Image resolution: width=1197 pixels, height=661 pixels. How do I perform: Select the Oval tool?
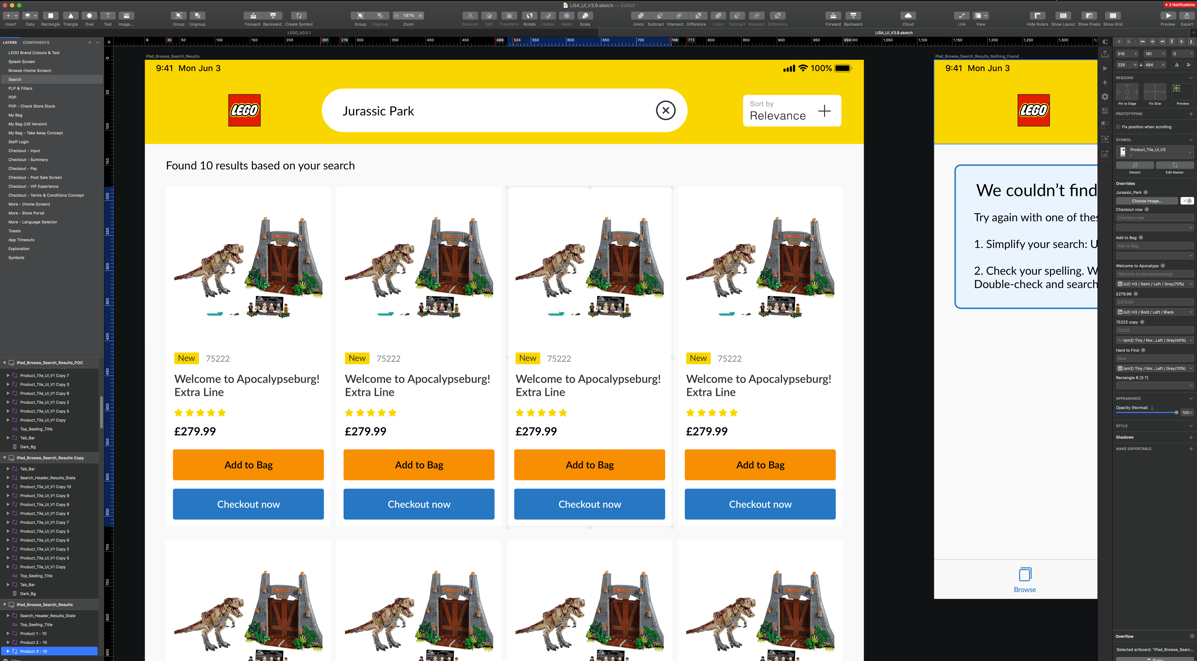tap(89, 16)
